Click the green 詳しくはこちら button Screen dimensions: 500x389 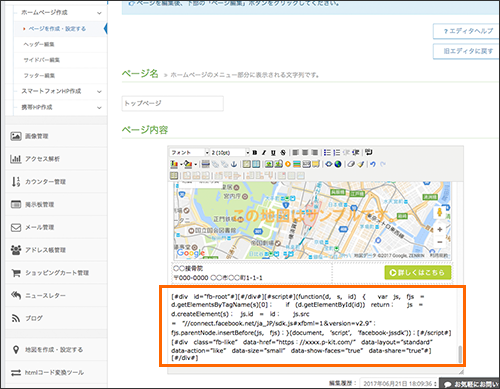(x=418, y=272)
